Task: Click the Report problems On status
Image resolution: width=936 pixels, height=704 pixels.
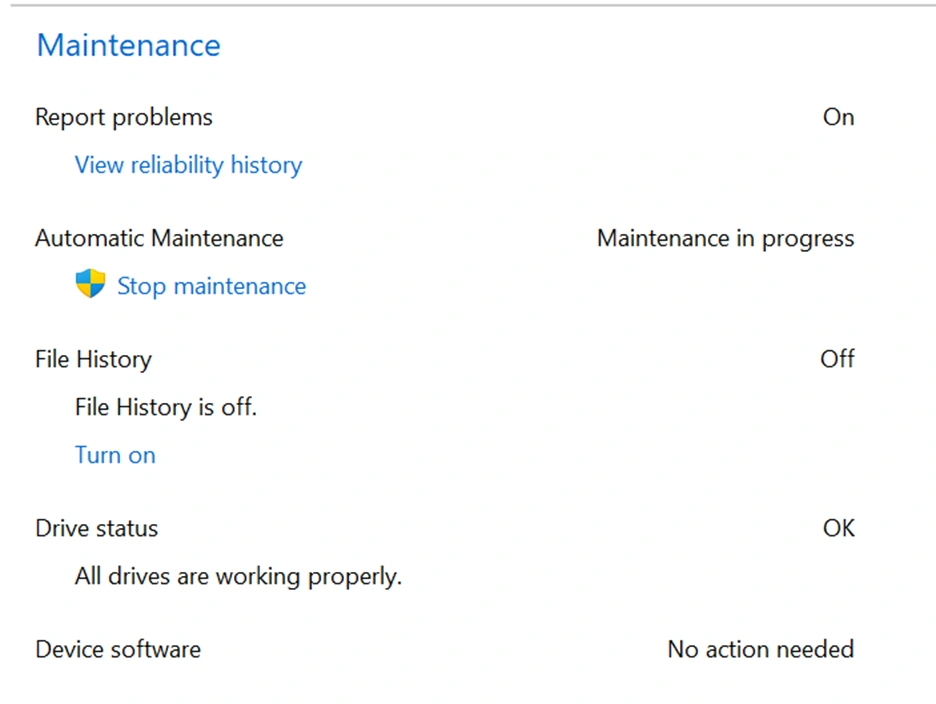Action: click(838, 117)
